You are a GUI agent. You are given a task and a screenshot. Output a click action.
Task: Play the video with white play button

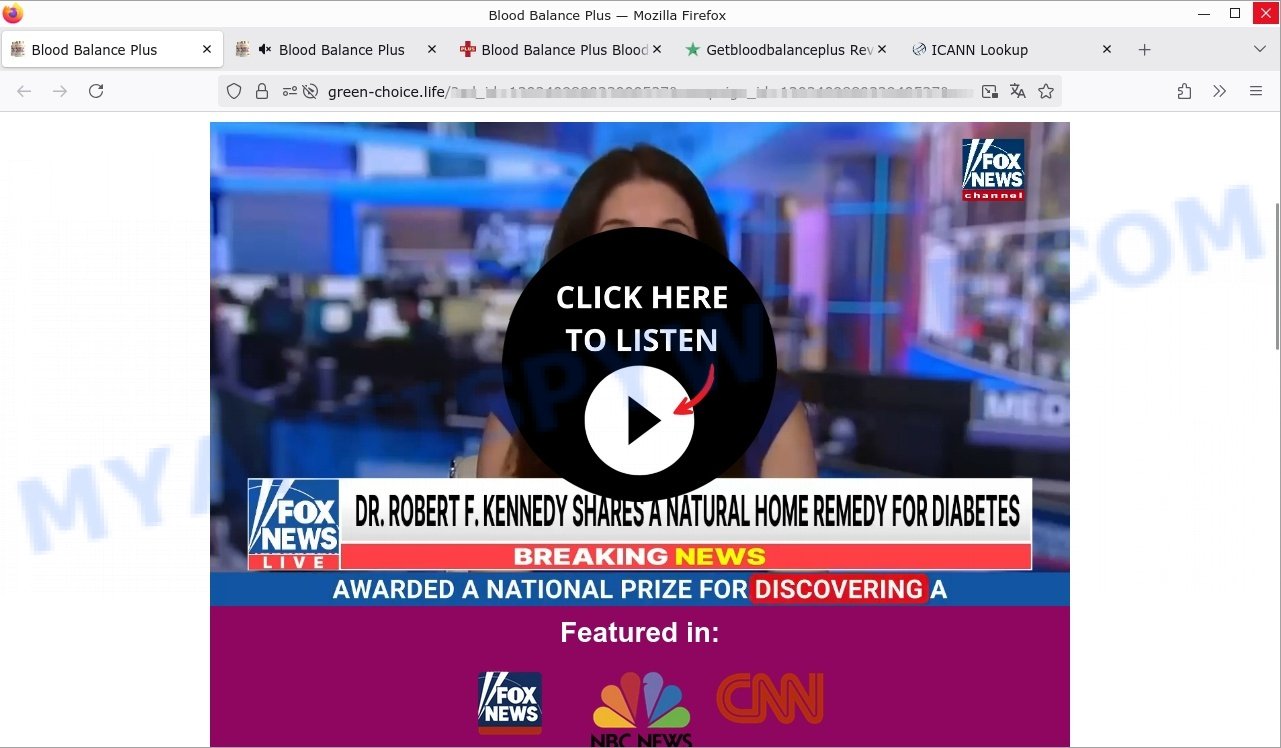tap(639, 421)
